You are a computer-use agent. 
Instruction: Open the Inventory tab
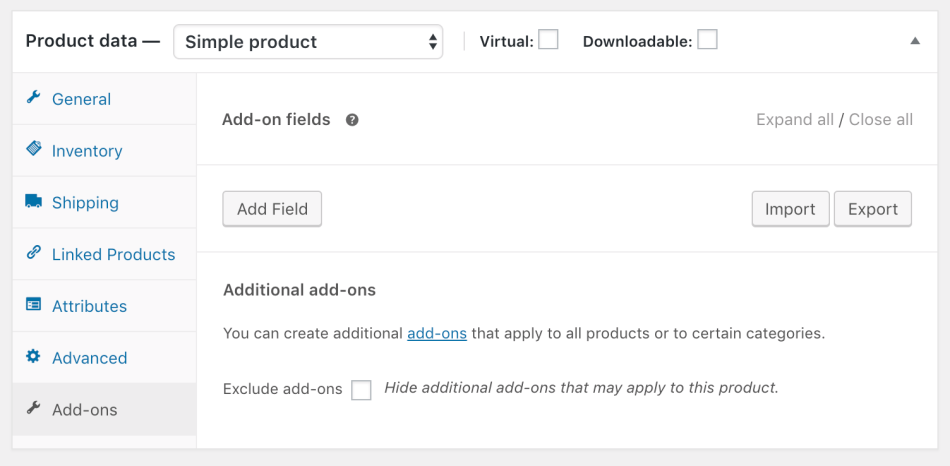87,151
